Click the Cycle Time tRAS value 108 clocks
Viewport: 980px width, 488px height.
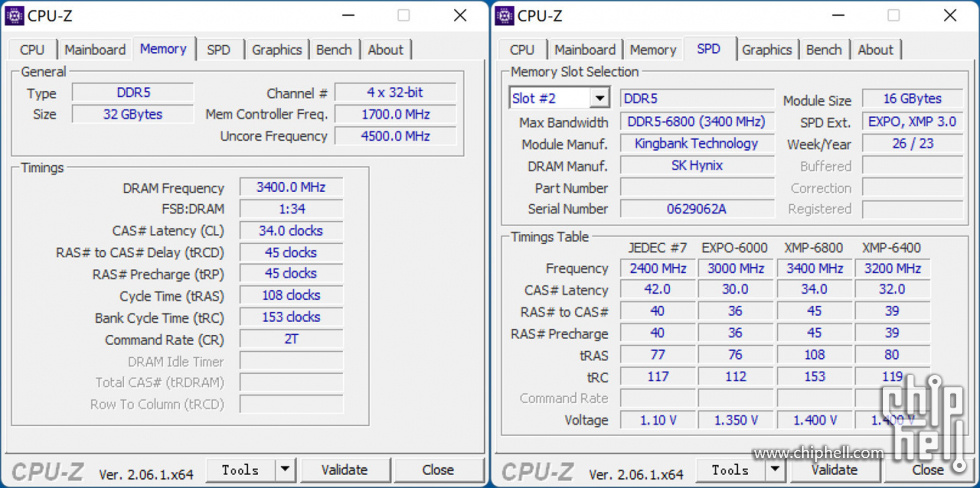(291, 295)
